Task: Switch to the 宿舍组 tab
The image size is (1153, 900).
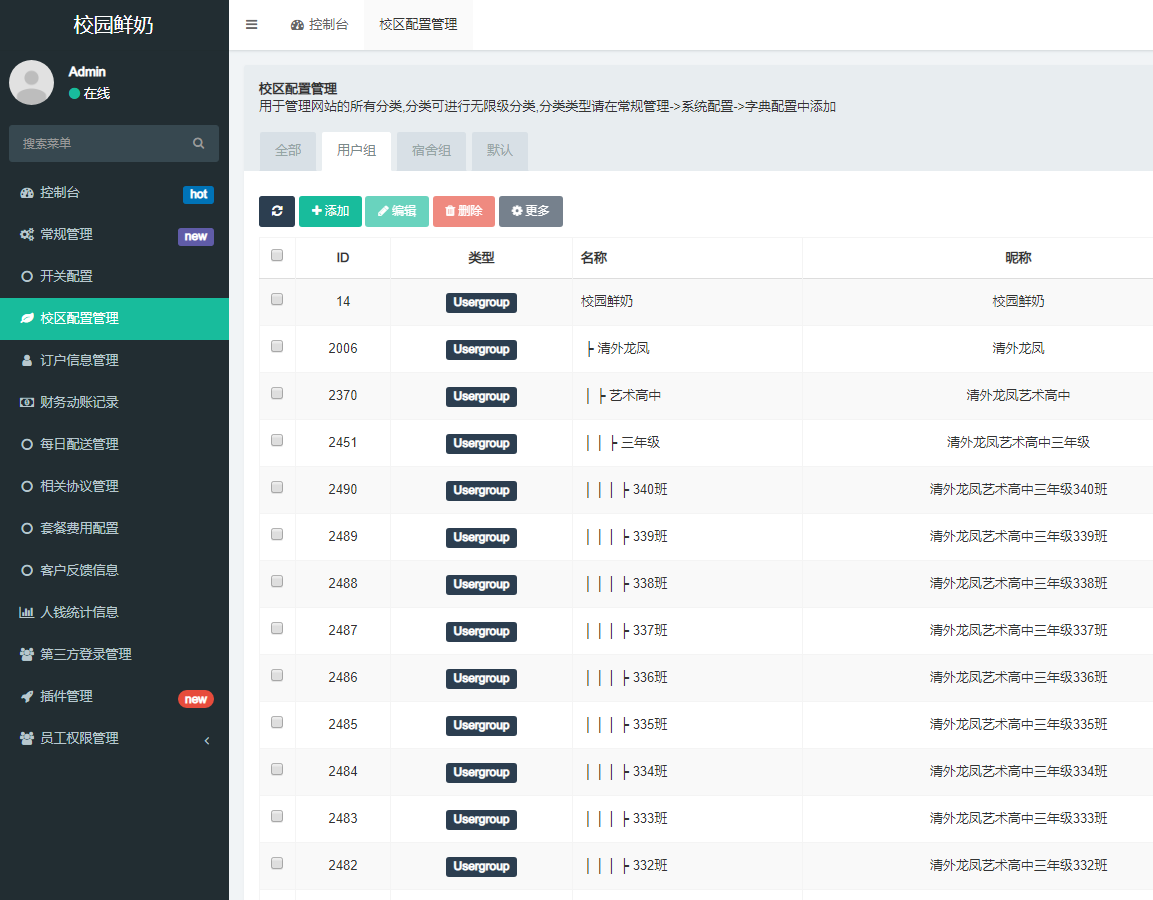Action: (x=431, y=151)
